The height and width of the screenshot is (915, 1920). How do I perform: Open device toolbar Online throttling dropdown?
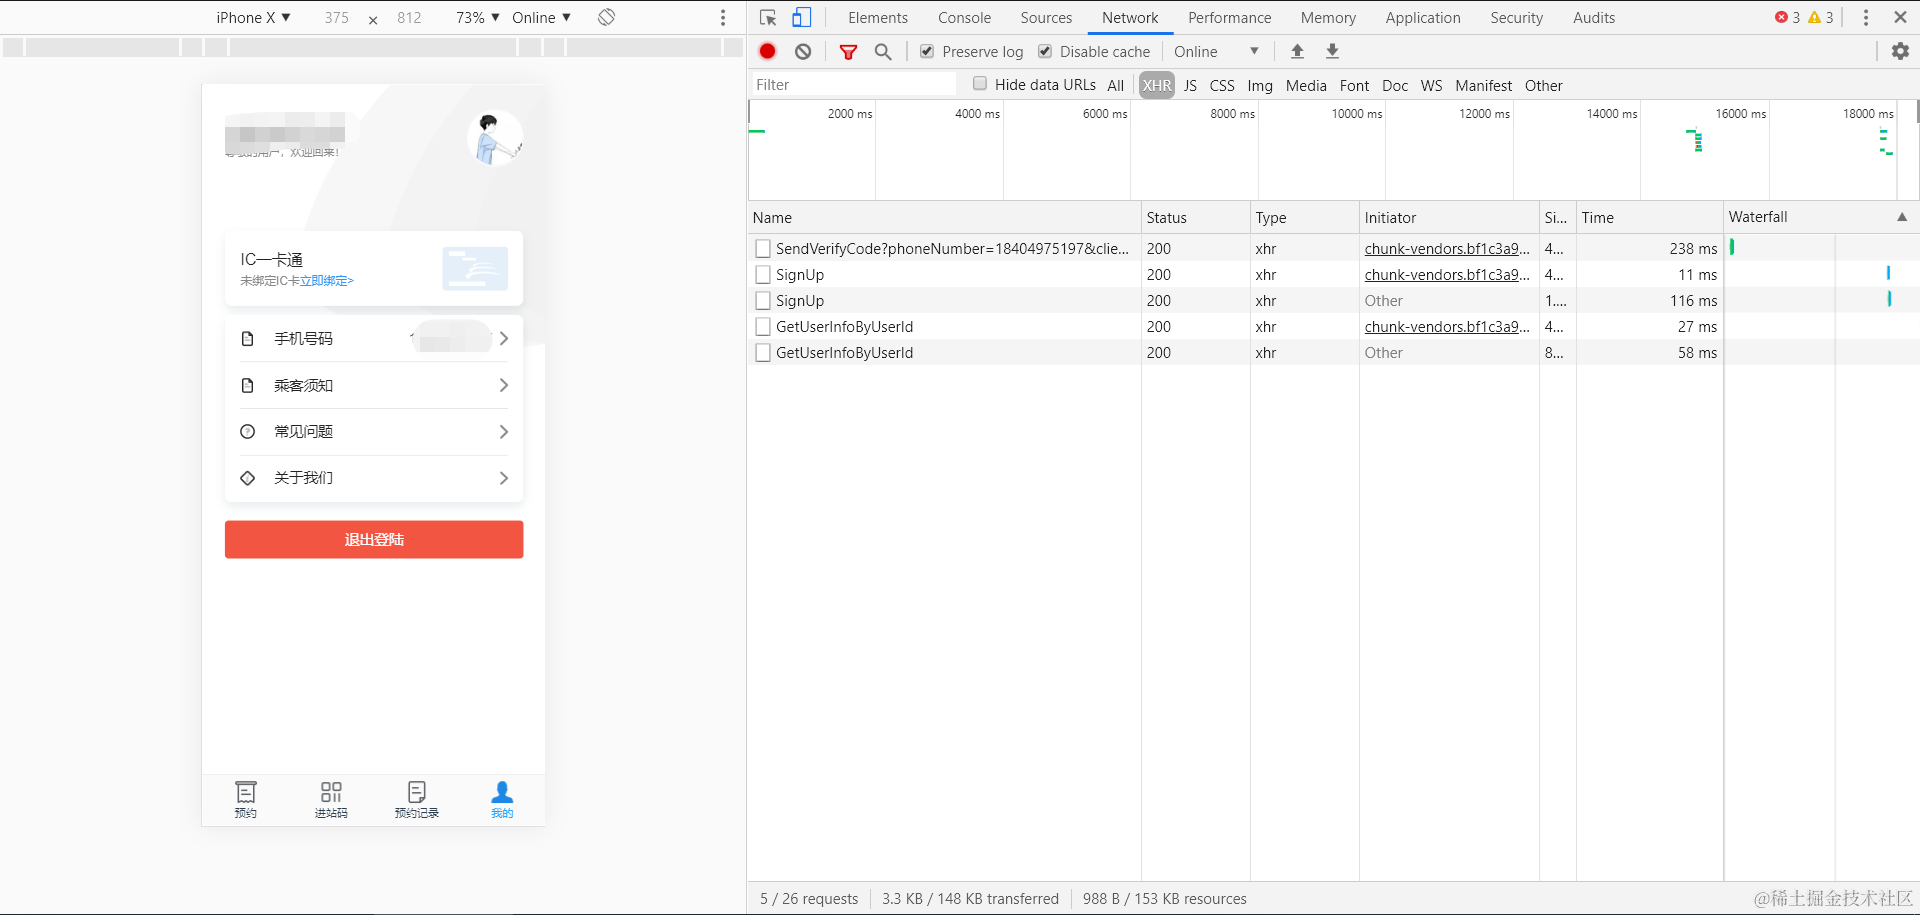point(541,17)
